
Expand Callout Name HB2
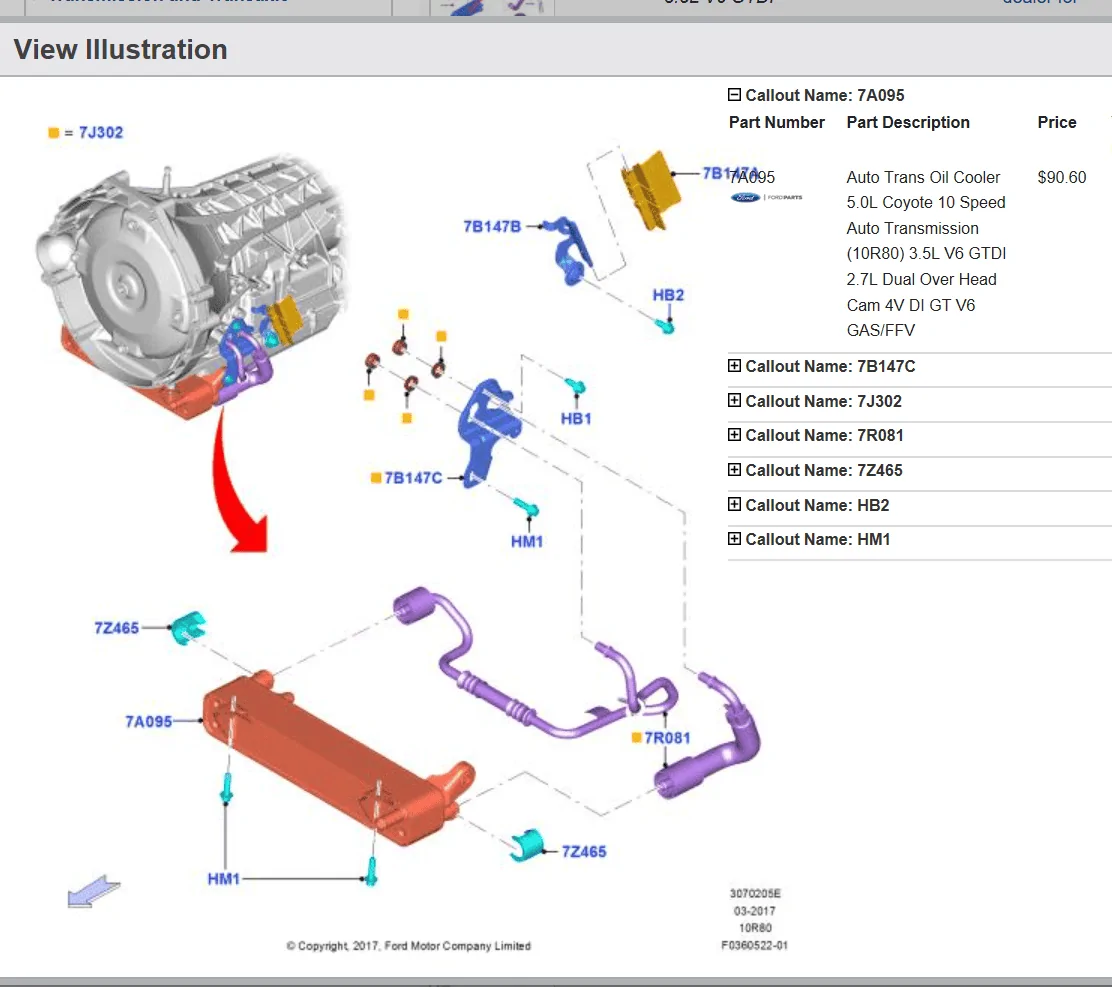click(733, 505)
